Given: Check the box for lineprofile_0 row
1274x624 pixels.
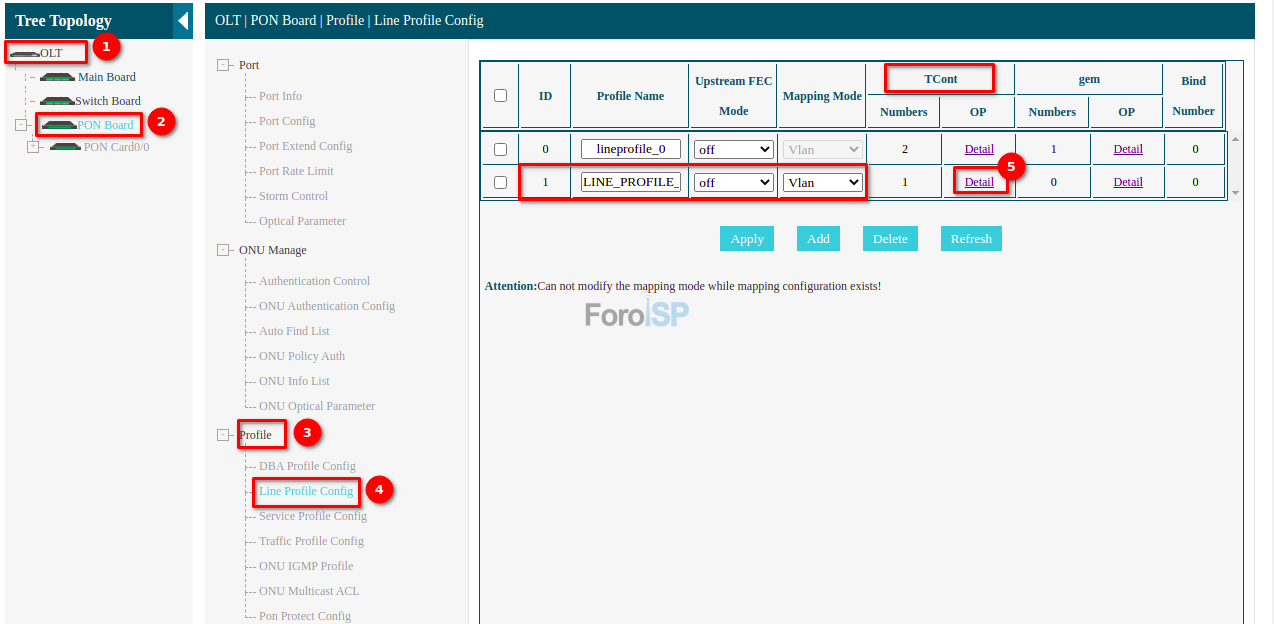Looking at the screenshot, I should pos(501,150).
